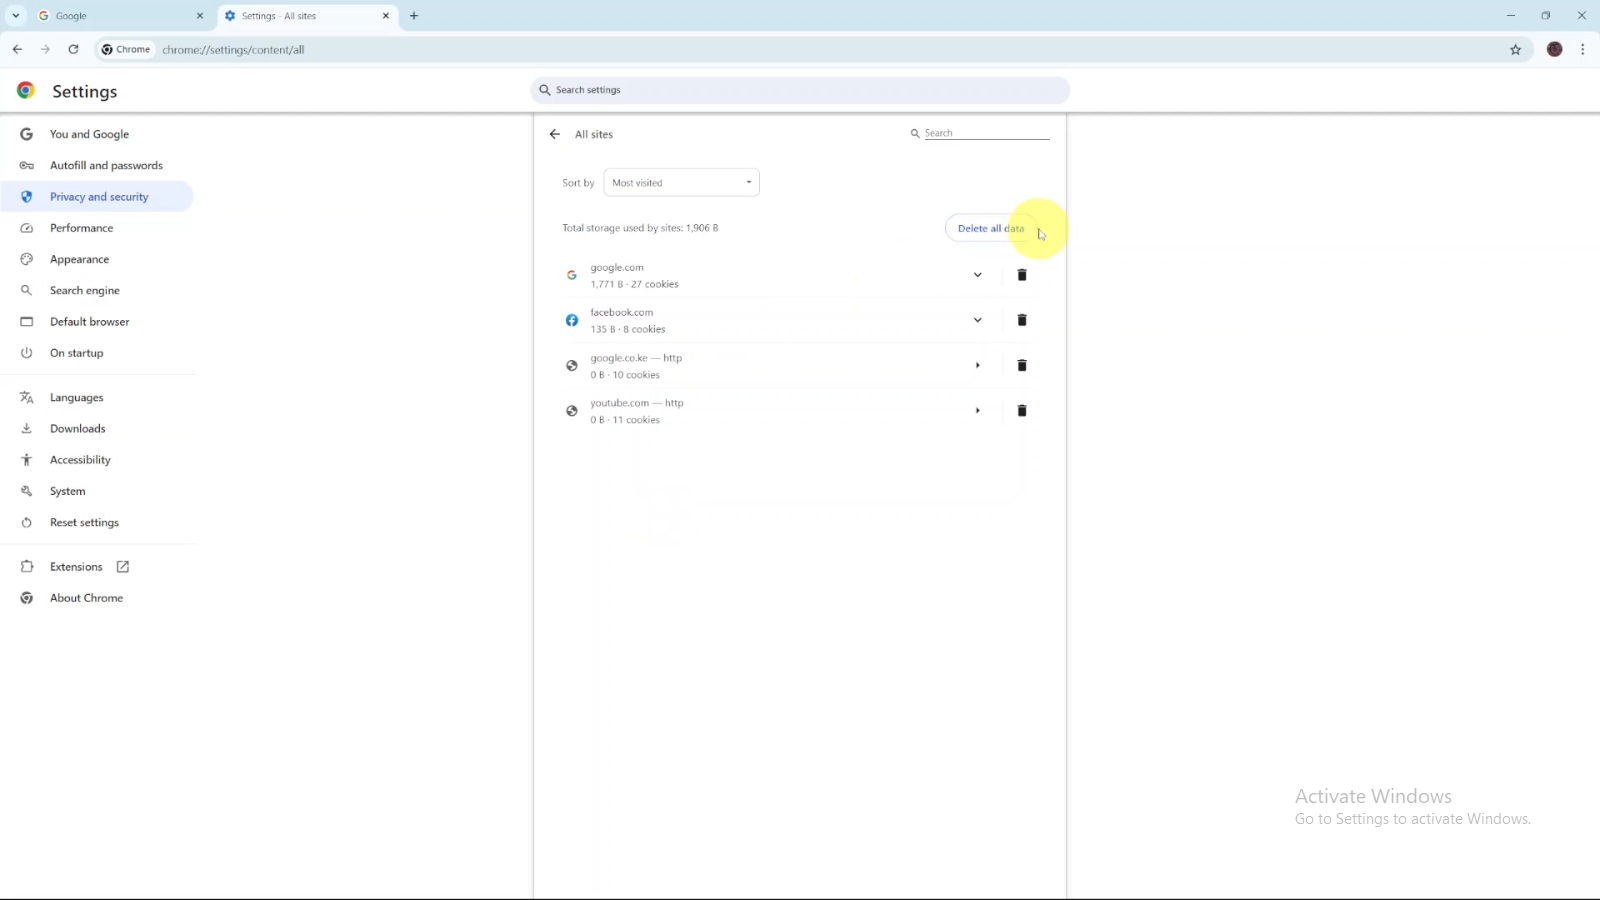The width and height of the screenshot is (1600, 900).
Task: Click the Total storage used text
Action: tap(640, 228)
